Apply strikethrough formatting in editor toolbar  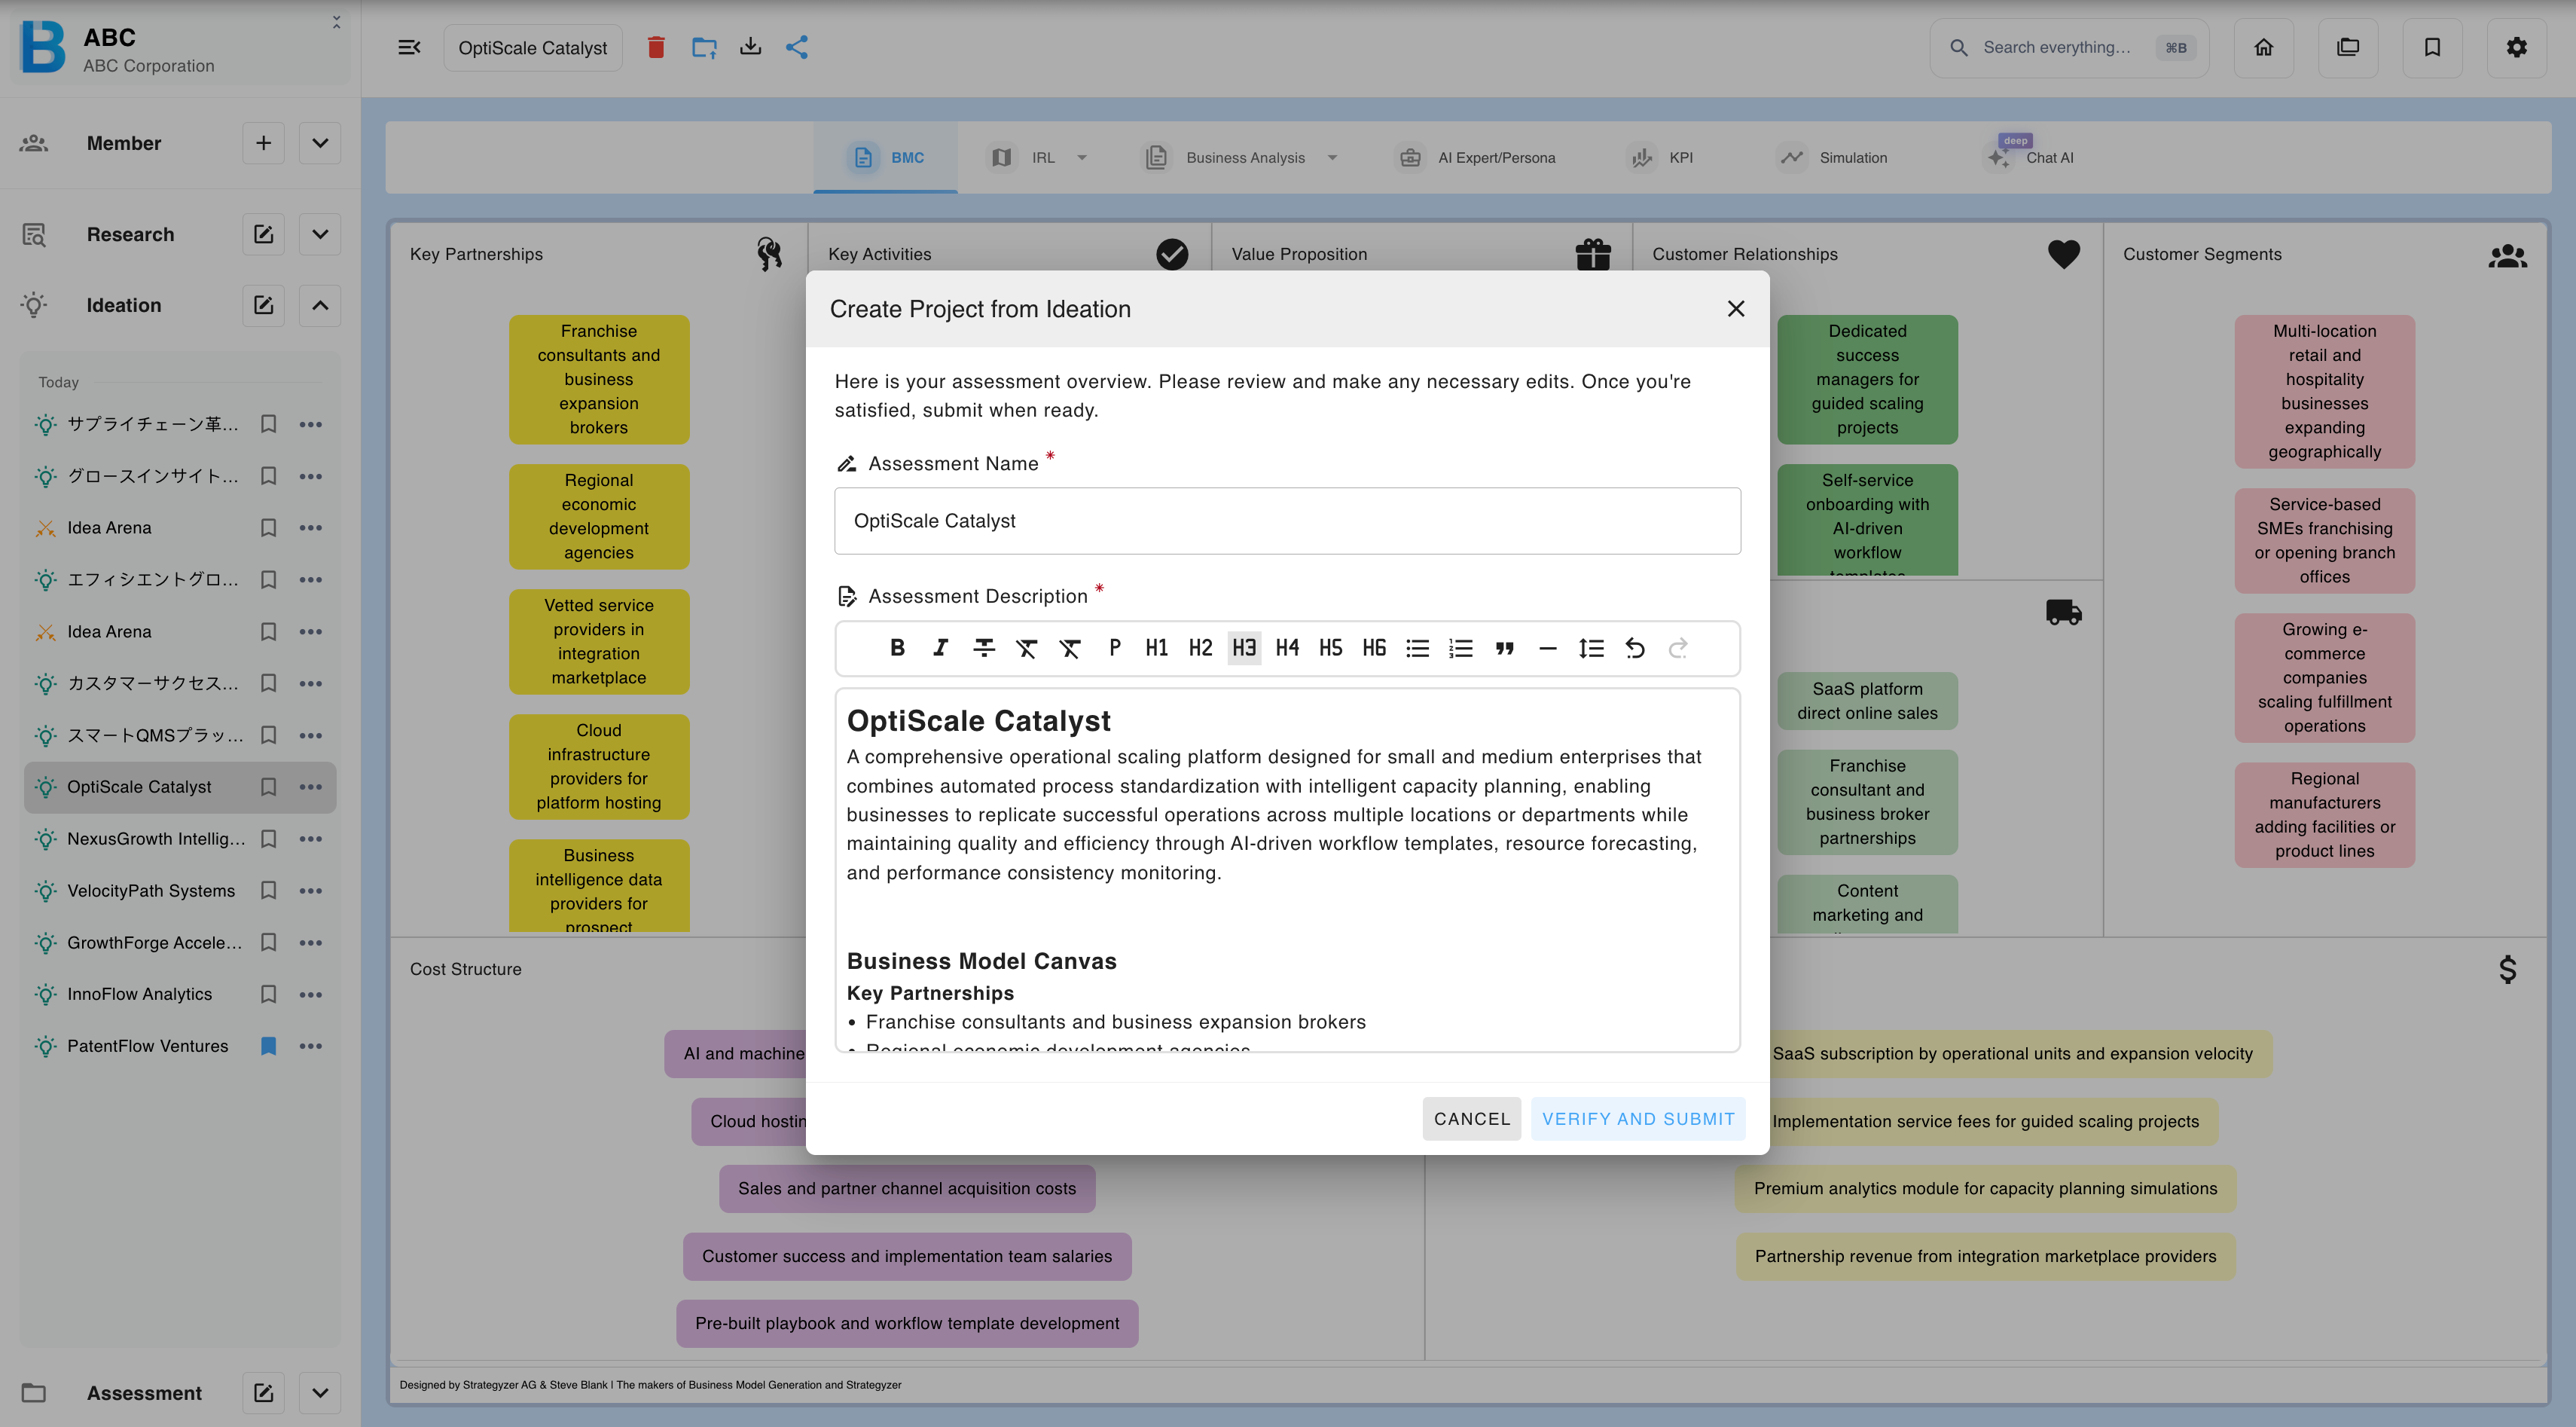(x=984, y=648)
